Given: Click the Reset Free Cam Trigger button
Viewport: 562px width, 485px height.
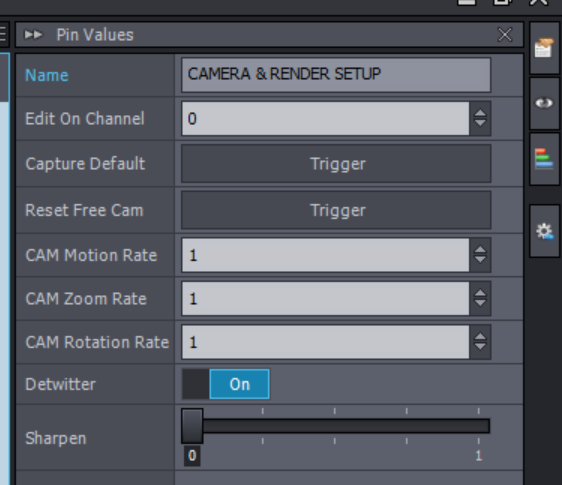Looking at the screenshot, I should pyautogui.click(x=336, y=210).
